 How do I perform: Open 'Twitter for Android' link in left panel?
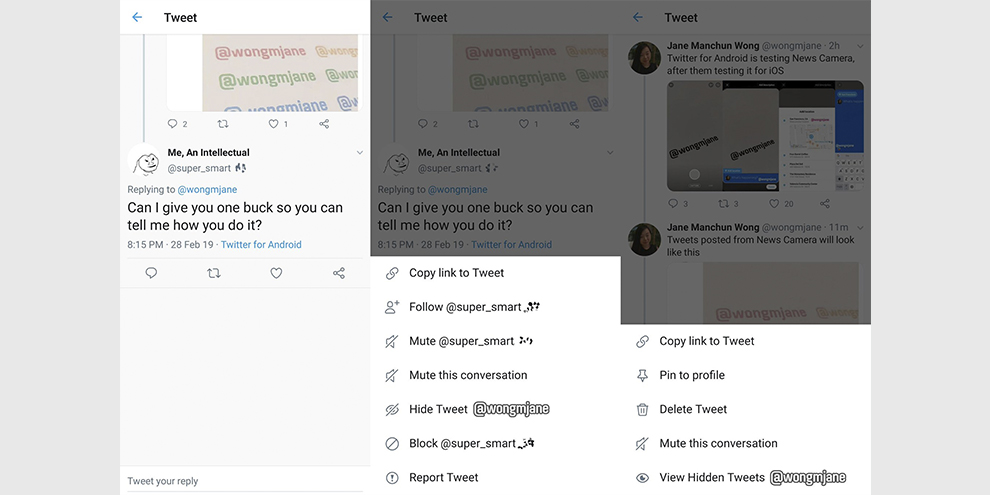261,244
